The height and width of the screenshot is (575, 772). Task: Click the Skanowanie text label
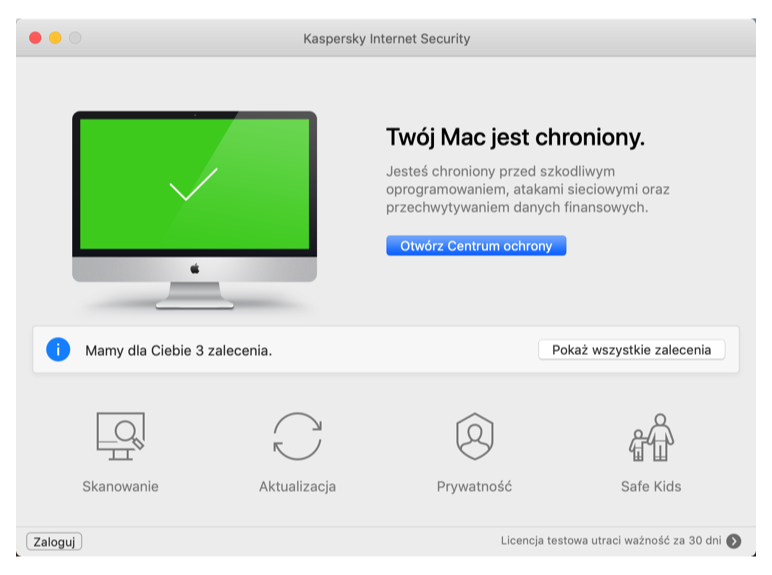tap(121, 486)
